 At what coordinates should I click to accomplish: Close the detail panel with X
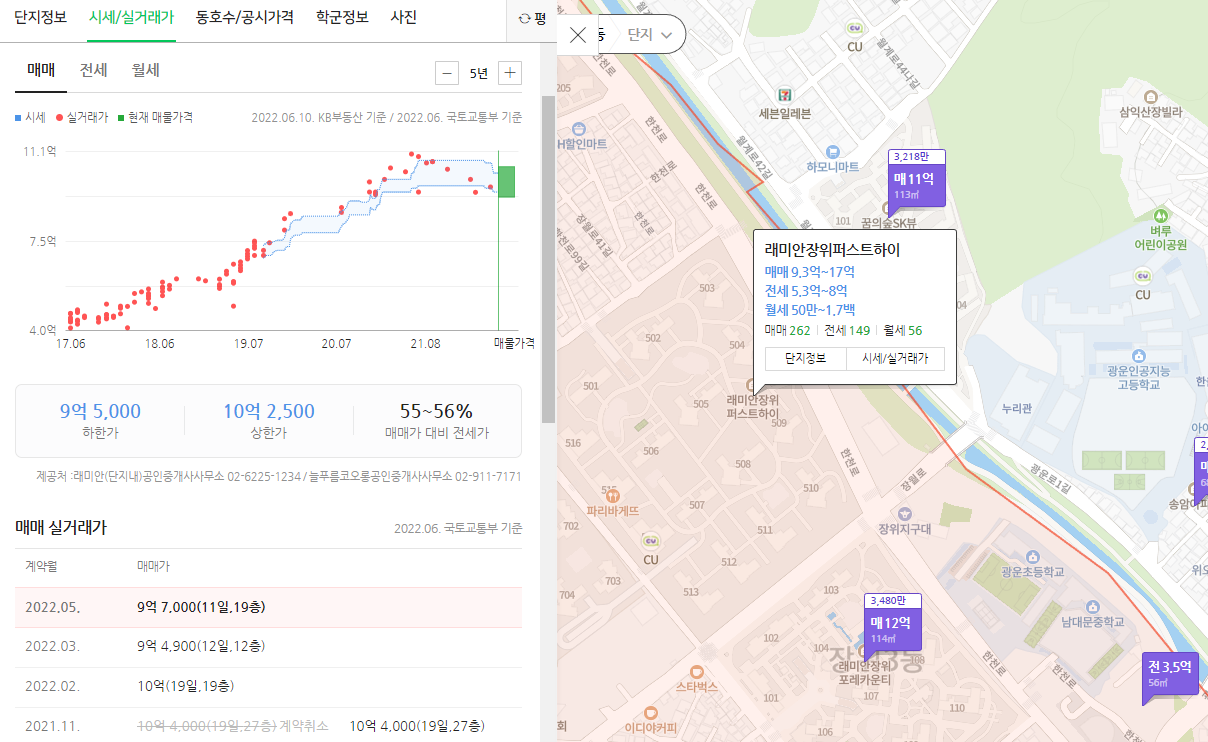tap(578, 35)
